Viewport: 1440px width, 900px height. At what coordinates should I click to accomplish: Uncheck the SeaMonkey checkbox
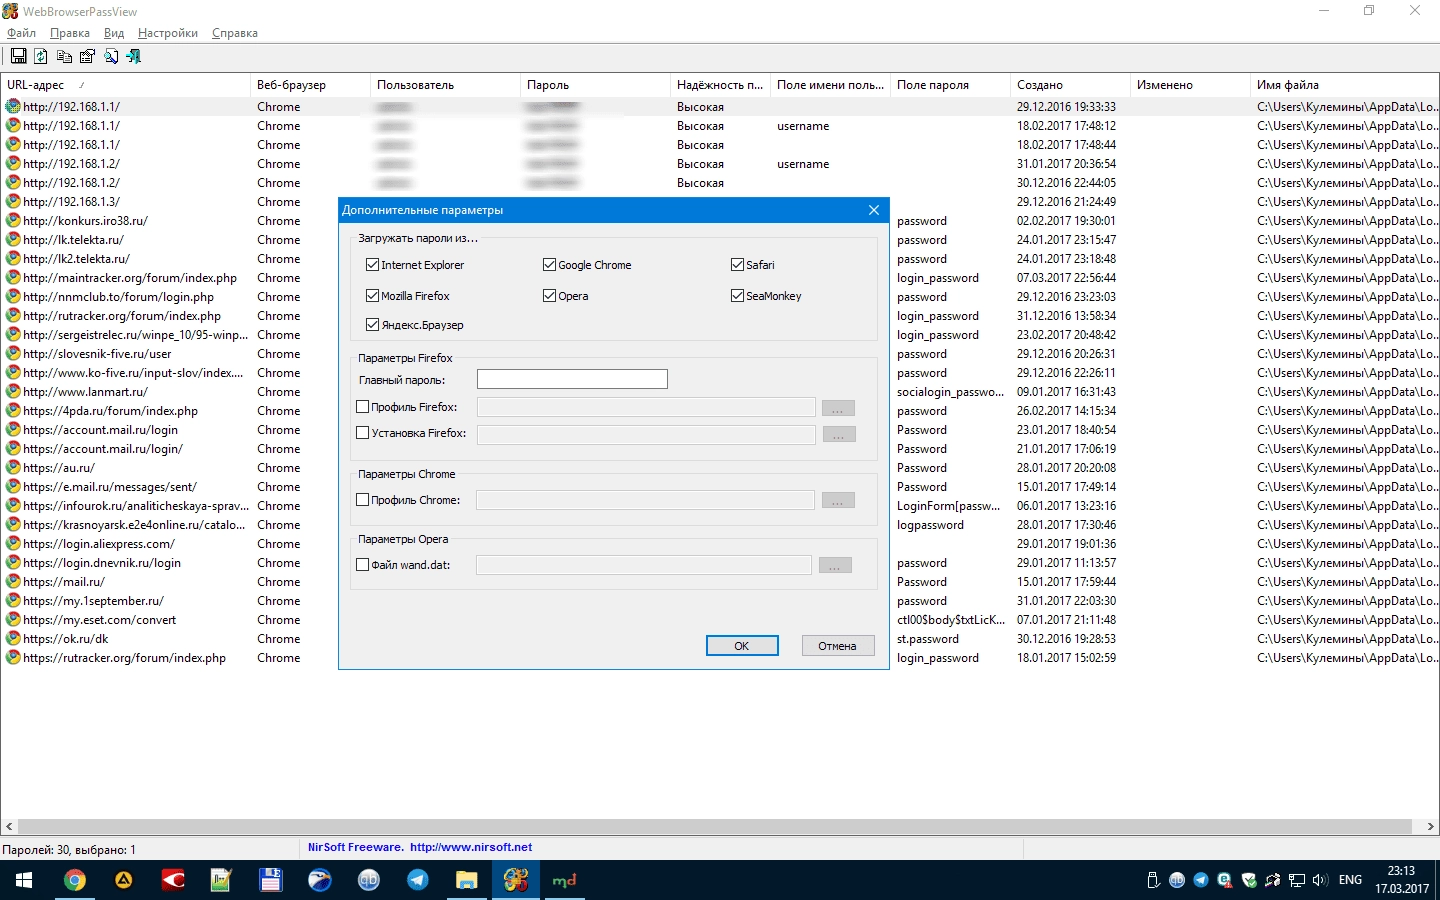coord(737,296)
